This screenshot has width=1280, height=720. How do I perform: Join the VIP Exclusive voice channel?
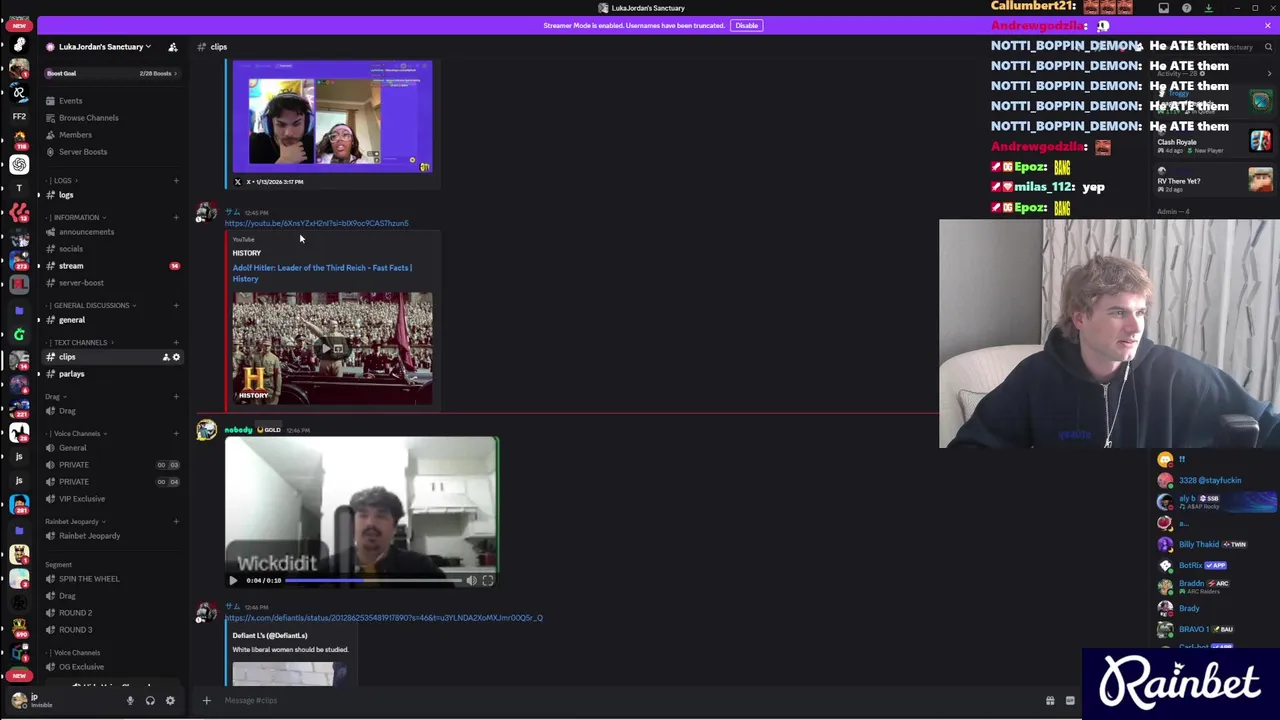pos(82,499)
